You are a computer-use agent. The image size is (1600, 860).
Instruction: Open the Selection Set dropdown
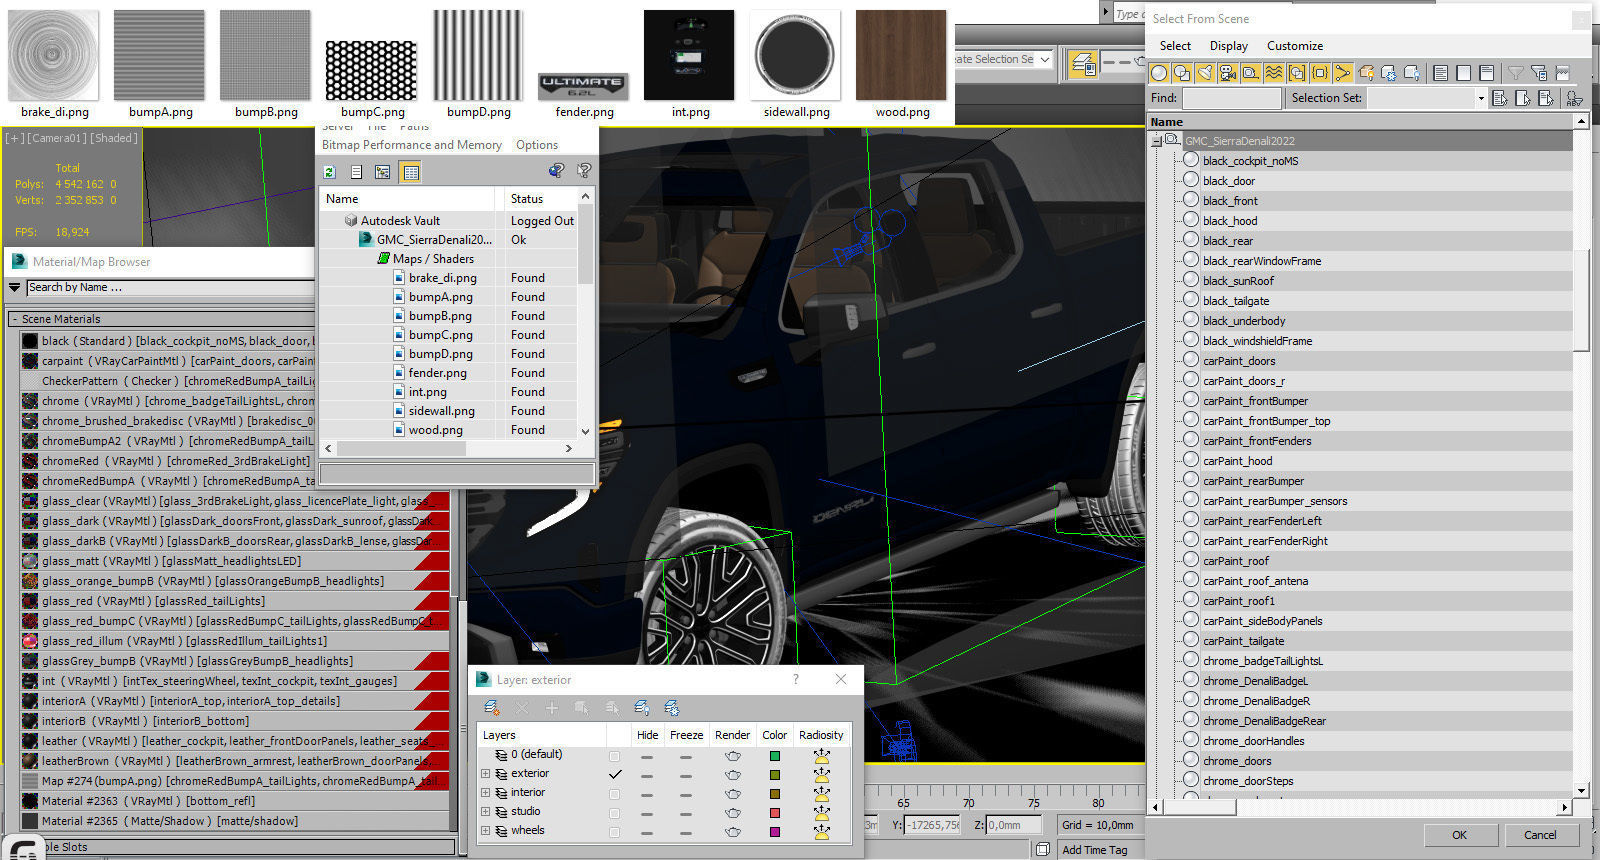1481,98
